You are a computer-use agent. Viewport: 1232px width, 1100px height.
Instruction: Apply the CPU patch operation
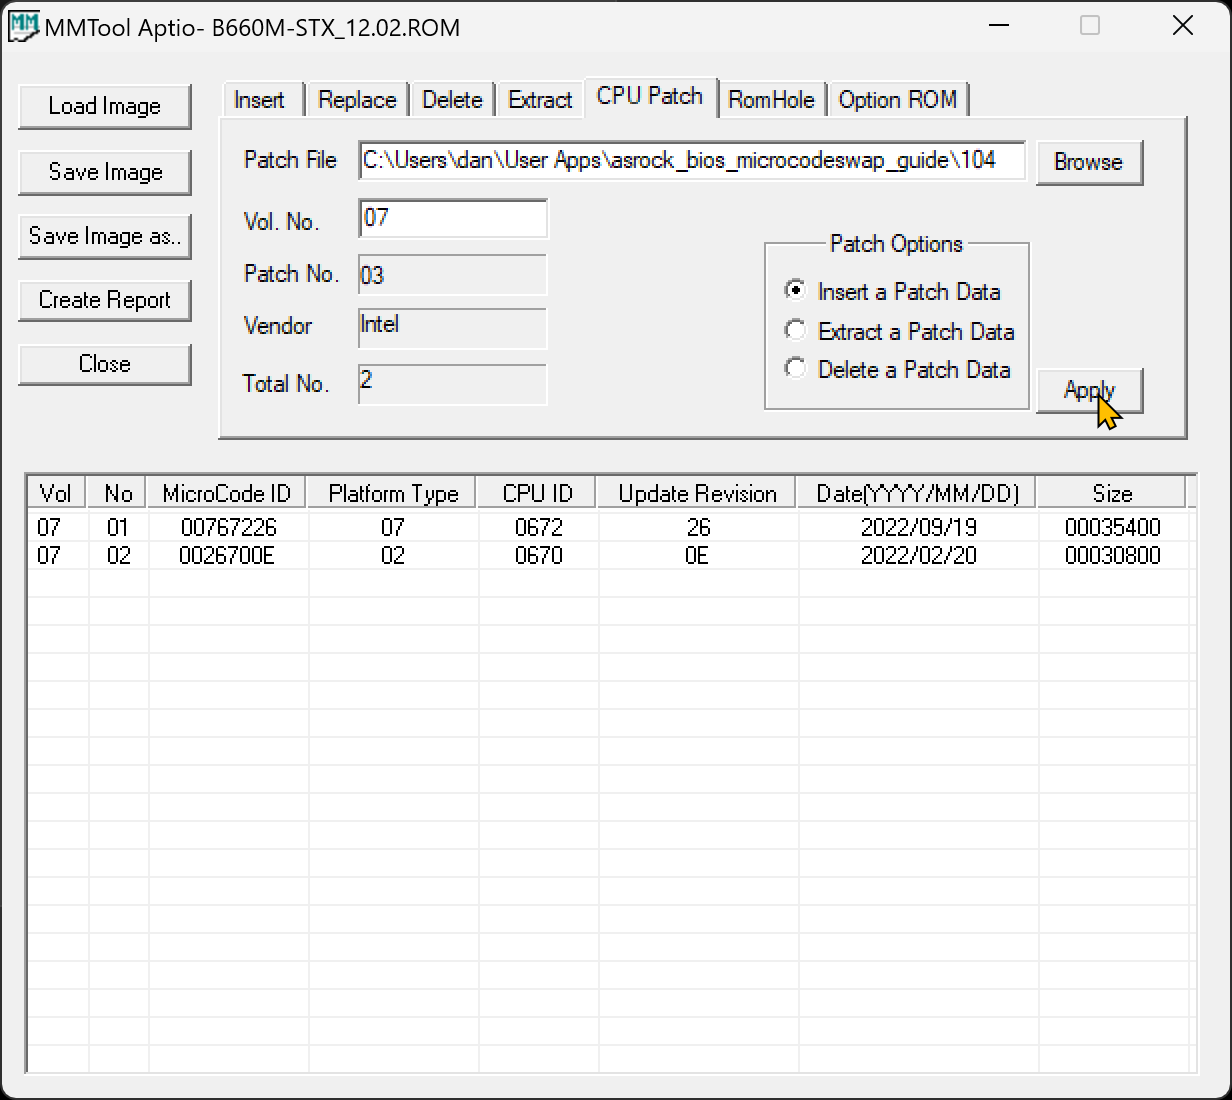pyautogui.click(x=1089, y=390)
